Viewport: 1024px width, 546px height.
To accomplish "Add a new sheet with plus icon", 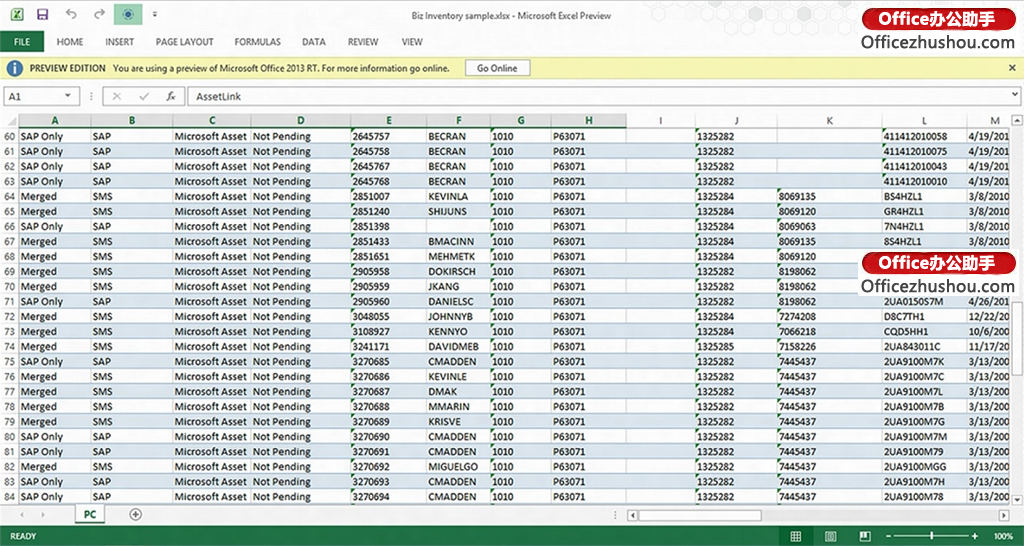I will pyautogui.click(x=136, y=514).
